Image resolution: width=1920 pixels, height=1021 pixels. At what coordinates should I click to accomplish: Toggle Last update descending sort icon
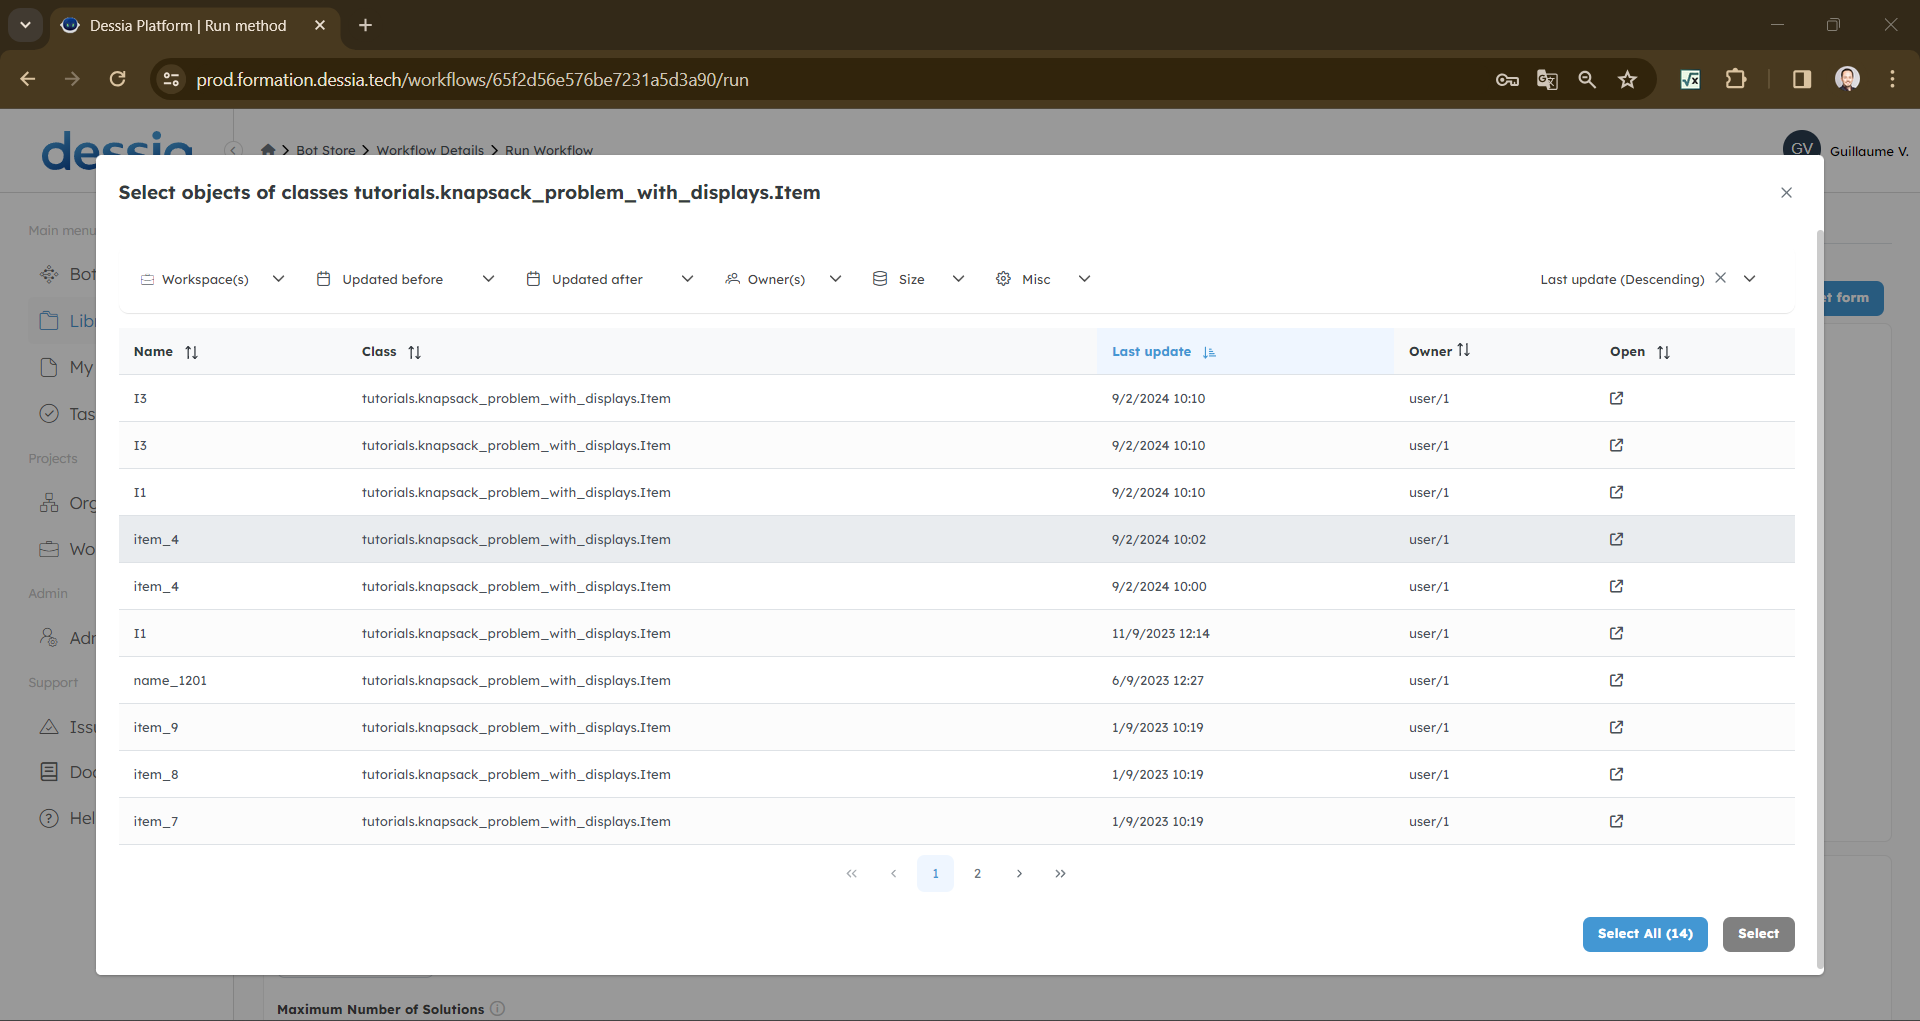tap(1209, 352)
